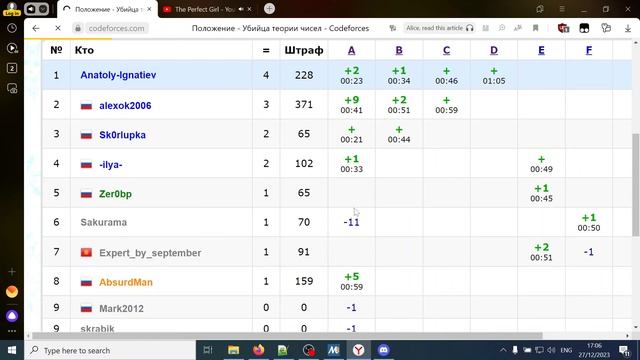This screenshot has width=640, height=360.
Task: Go back with the browser back arrow
Action: coord(36,28)
